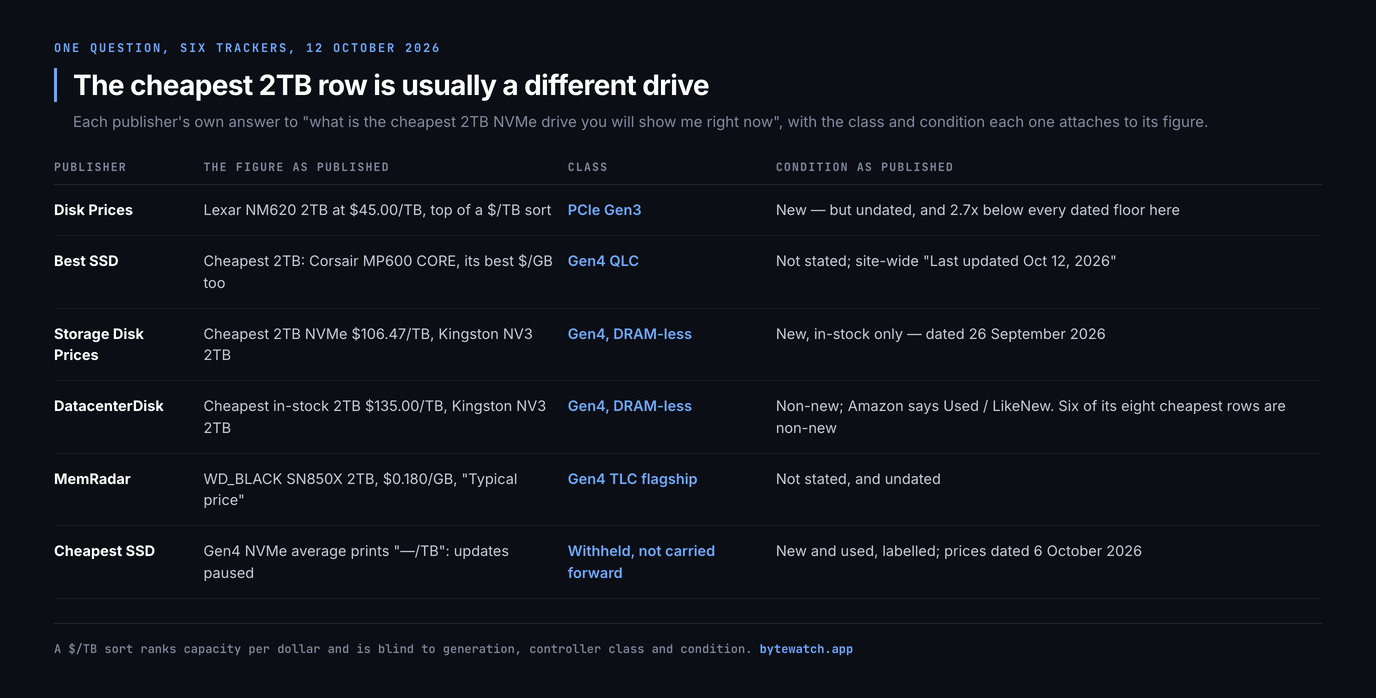The image size is (1376, 698).
Task: Click the Lexar NM620 2TB figure cell
Action: coord(377,210)
